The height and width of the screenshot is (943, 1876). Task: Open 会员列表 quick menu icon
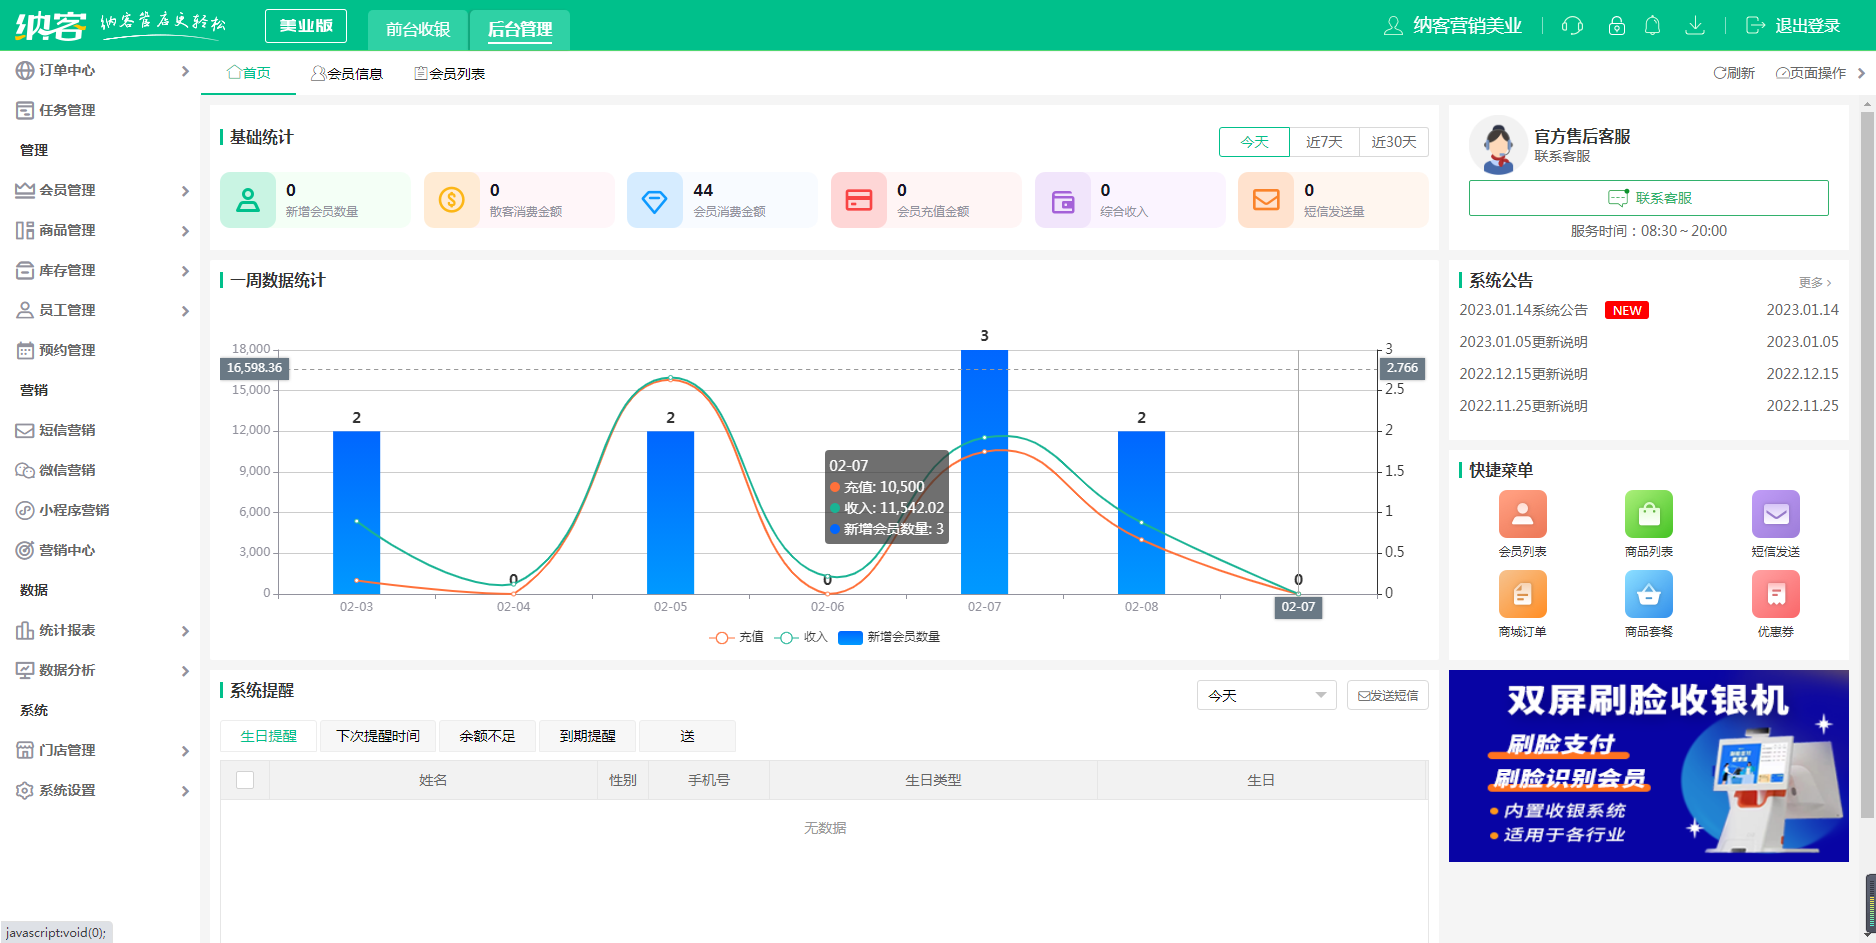click(x=1522, y=515)
